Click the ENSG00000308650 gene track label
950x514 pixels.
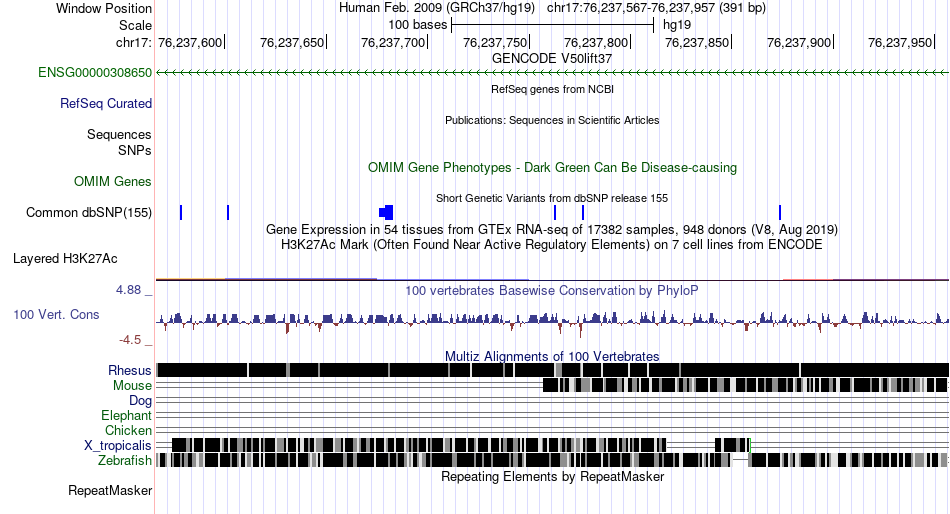(95, 73)
